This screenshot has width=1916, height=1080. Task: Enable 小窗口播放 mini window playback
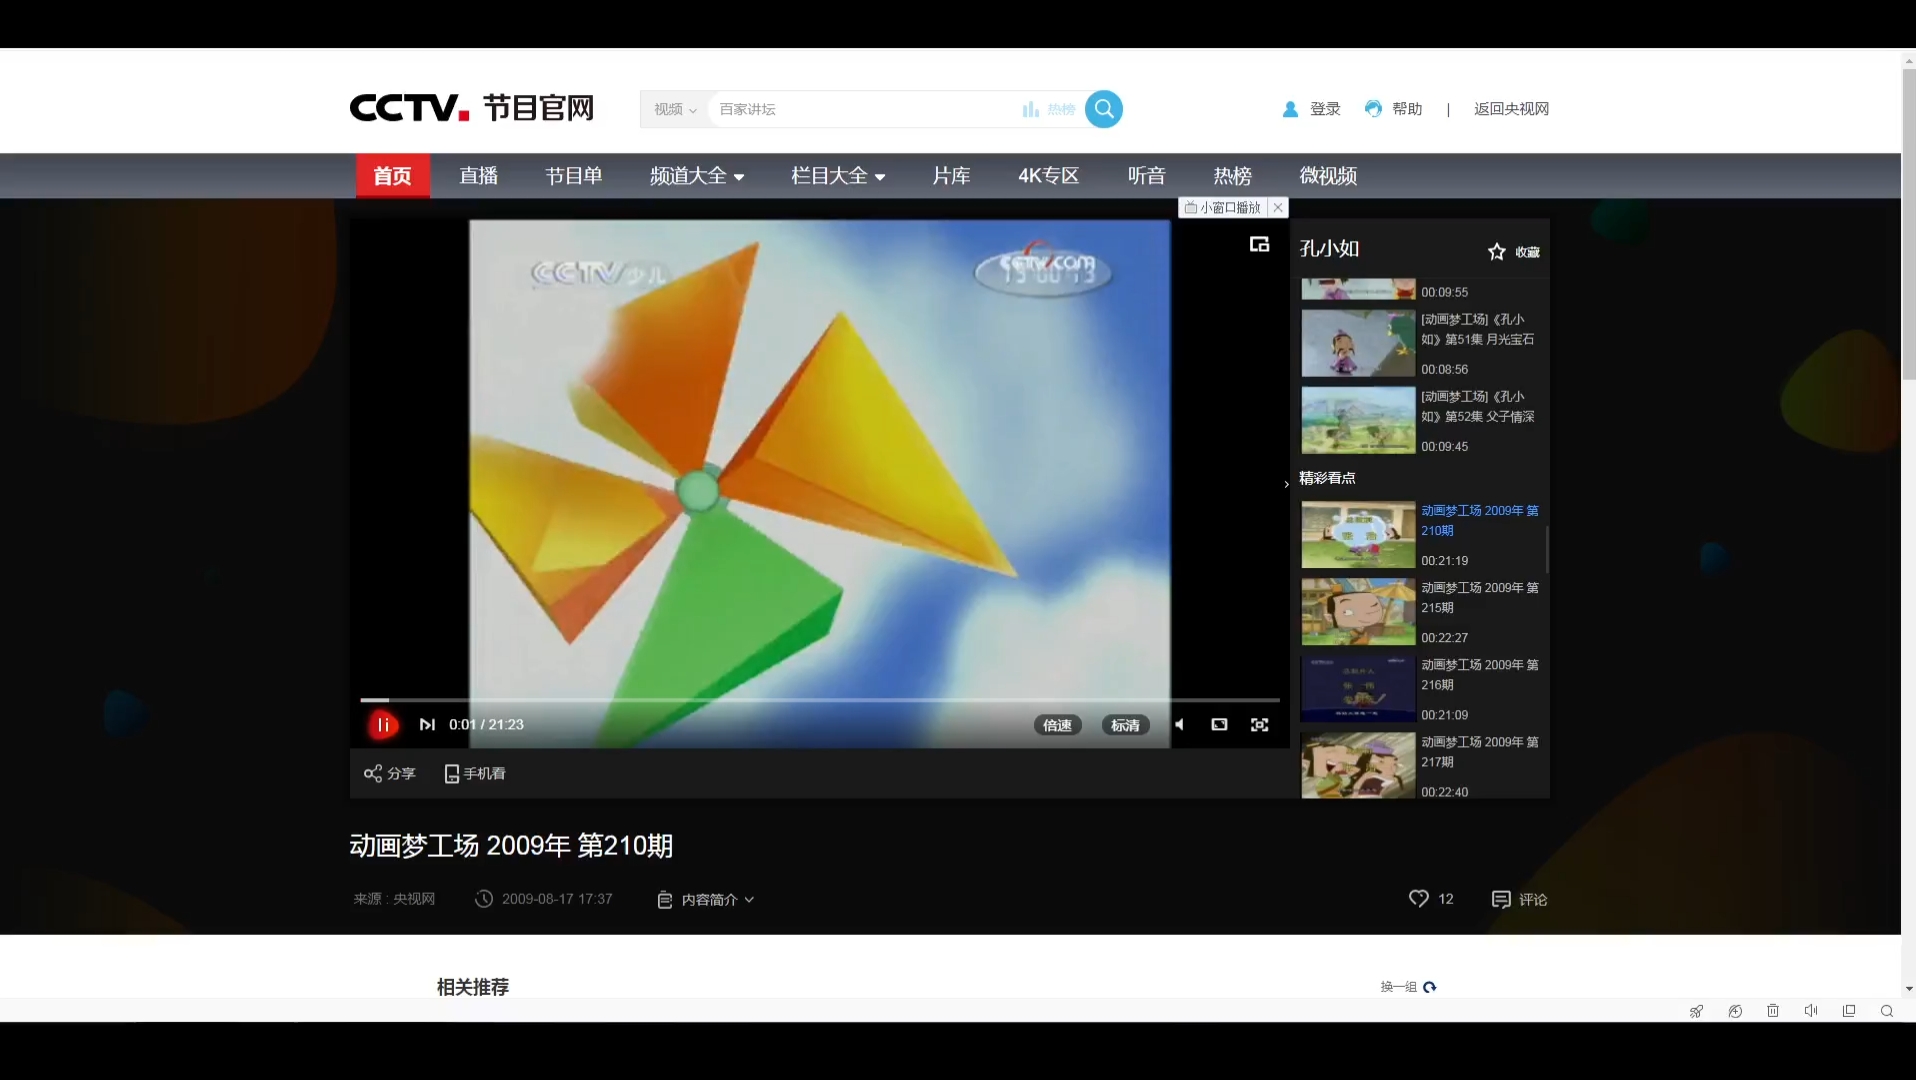1223,208
